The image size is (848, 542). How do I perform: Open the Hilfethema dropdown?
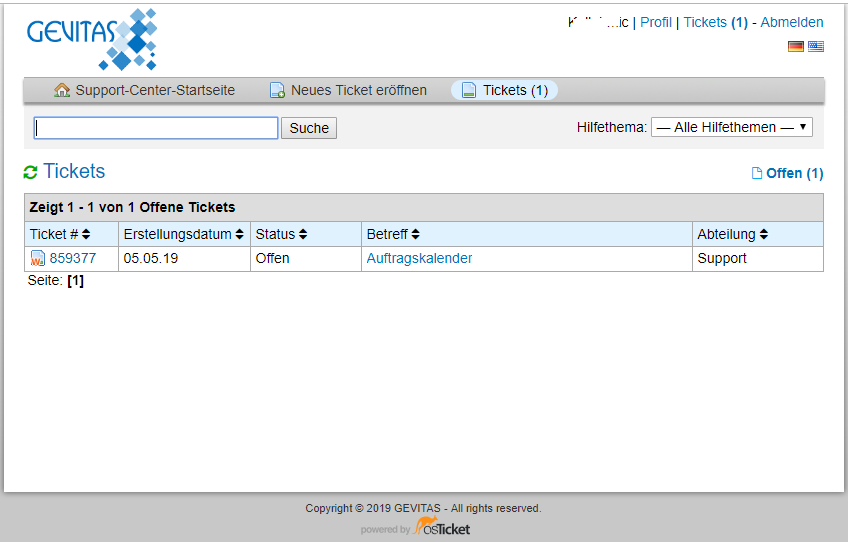coord(732,127)
